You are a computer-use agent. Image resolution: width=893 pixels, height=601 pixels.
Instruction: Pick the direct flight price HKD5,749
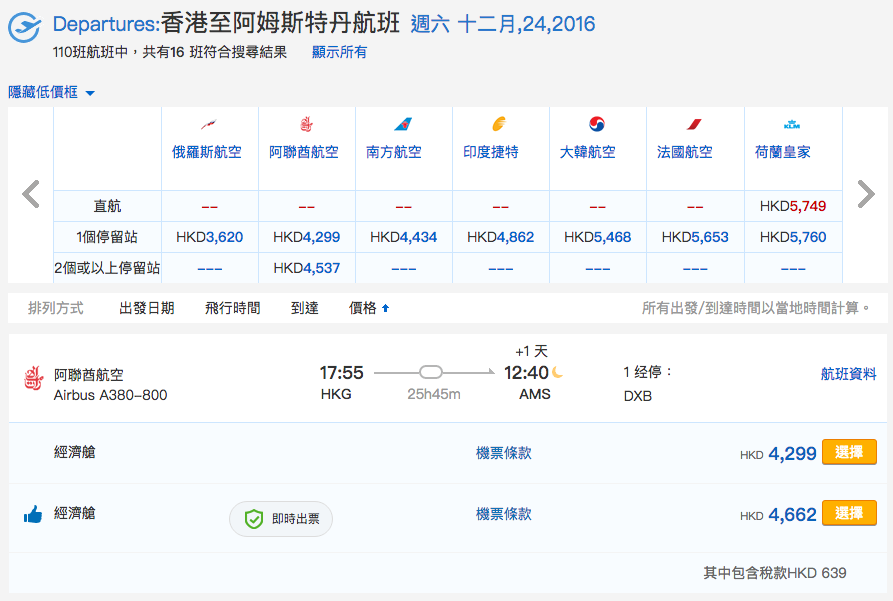[793, 206]
